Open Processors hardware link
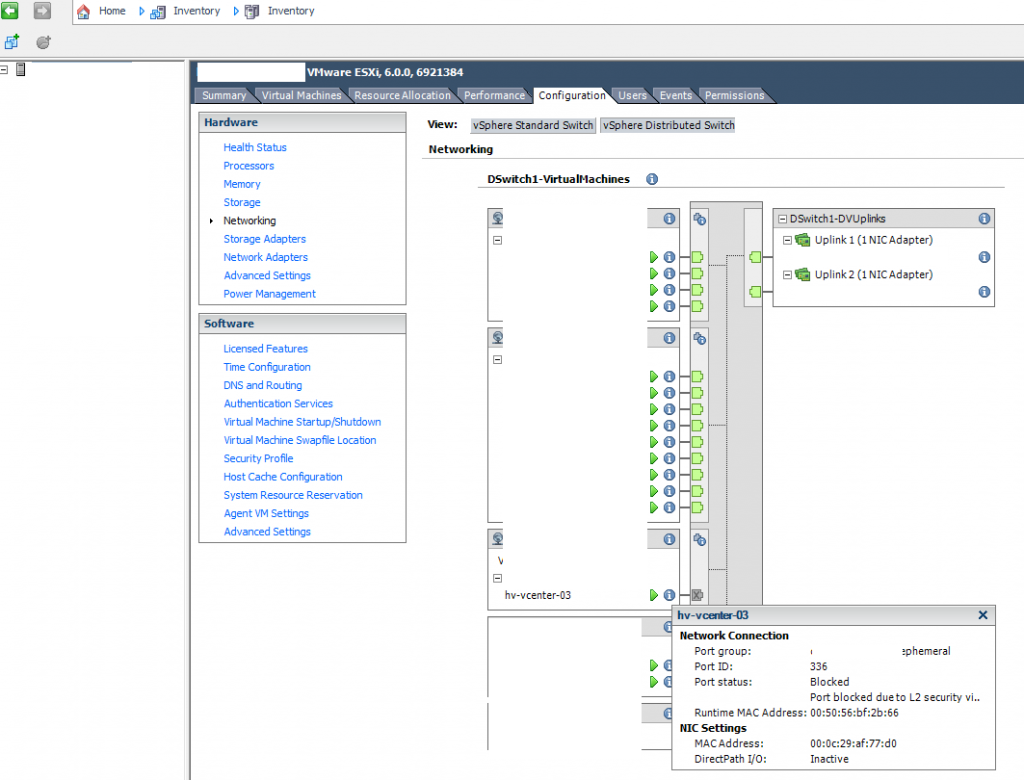 coord(248,166)
